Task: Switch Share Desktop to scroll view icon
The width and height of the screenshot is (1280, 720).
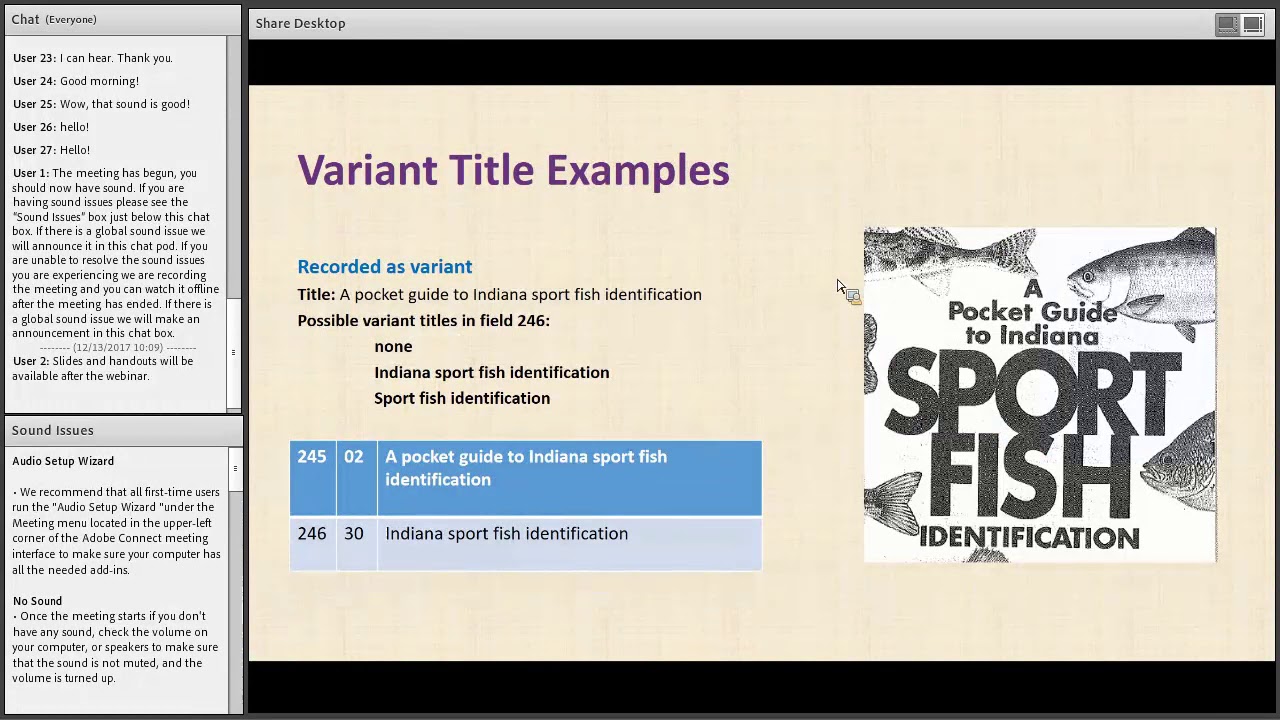Action: point(1253,24)
